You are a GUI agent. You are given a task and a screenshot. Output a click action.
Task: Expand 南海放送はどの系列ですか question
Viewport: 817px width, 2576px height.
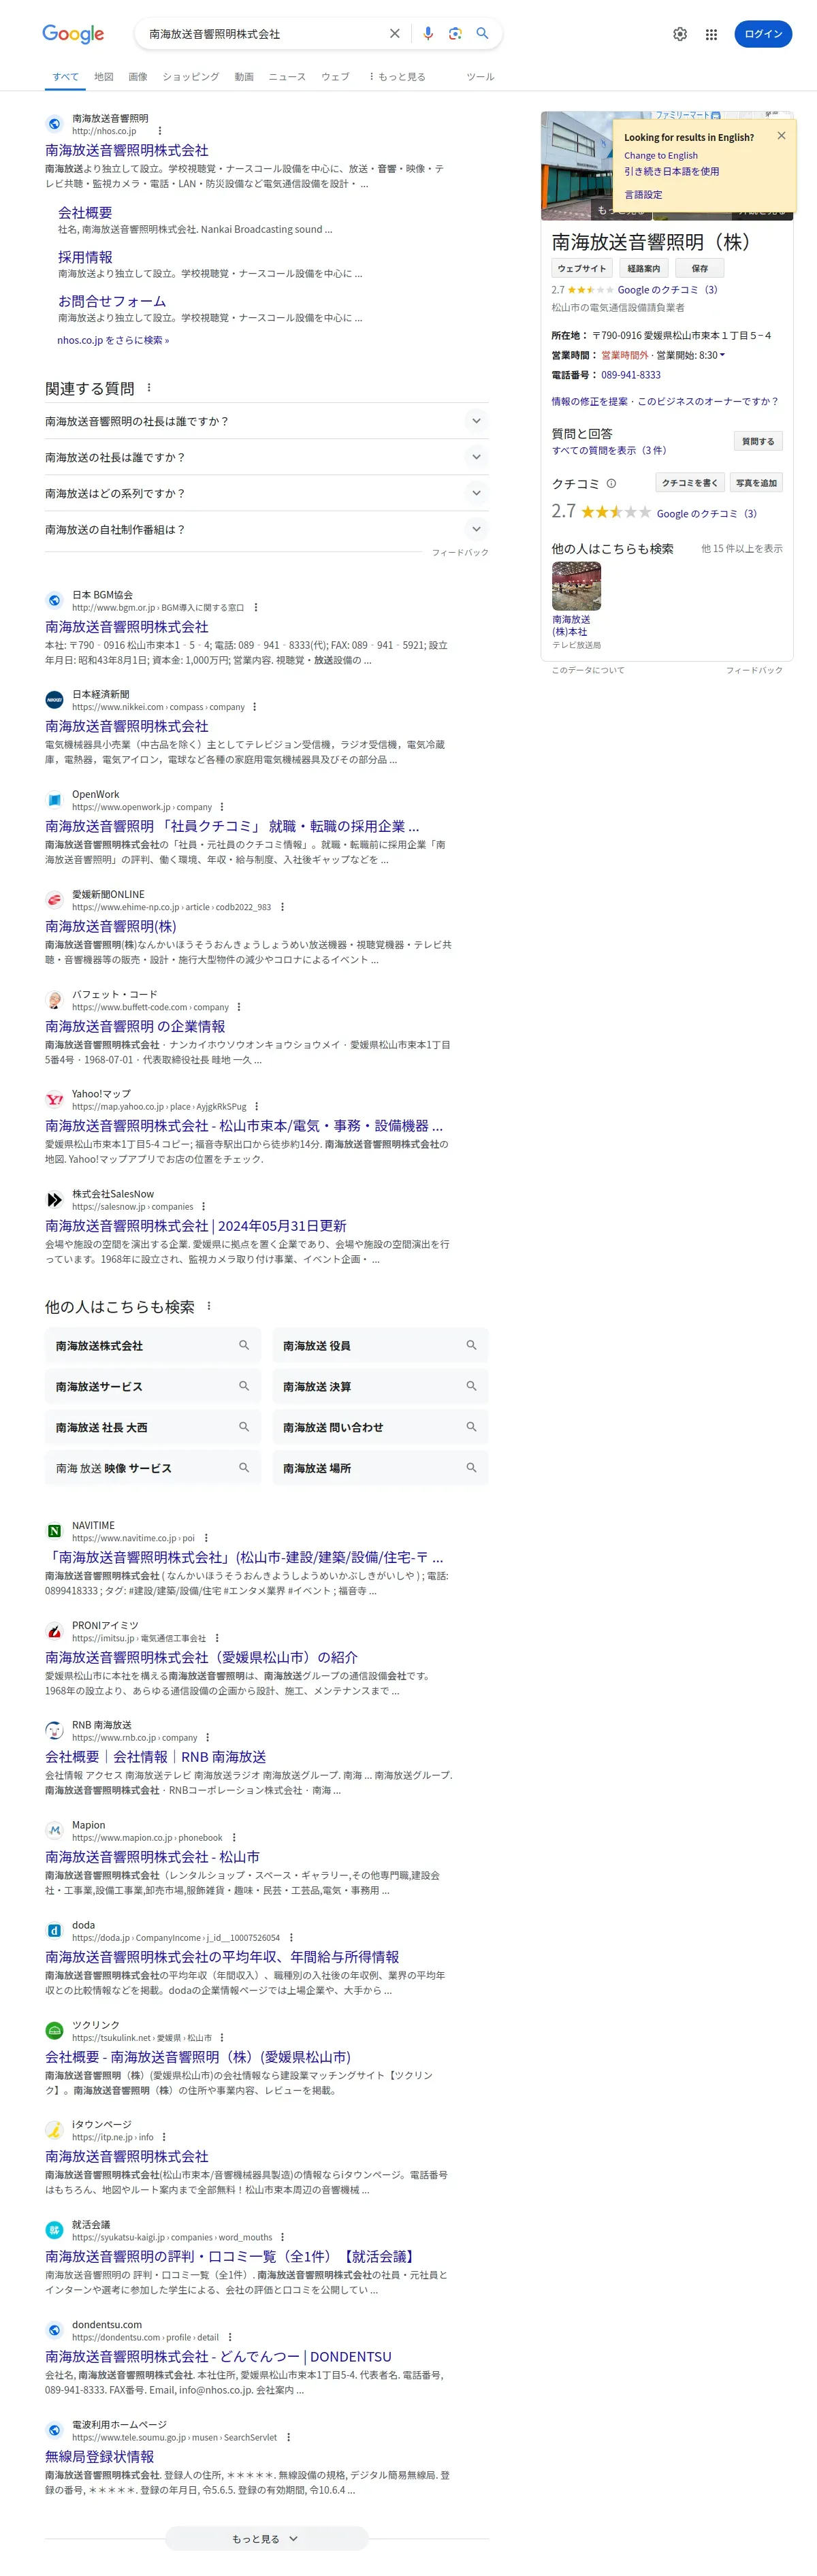(266, 493)
